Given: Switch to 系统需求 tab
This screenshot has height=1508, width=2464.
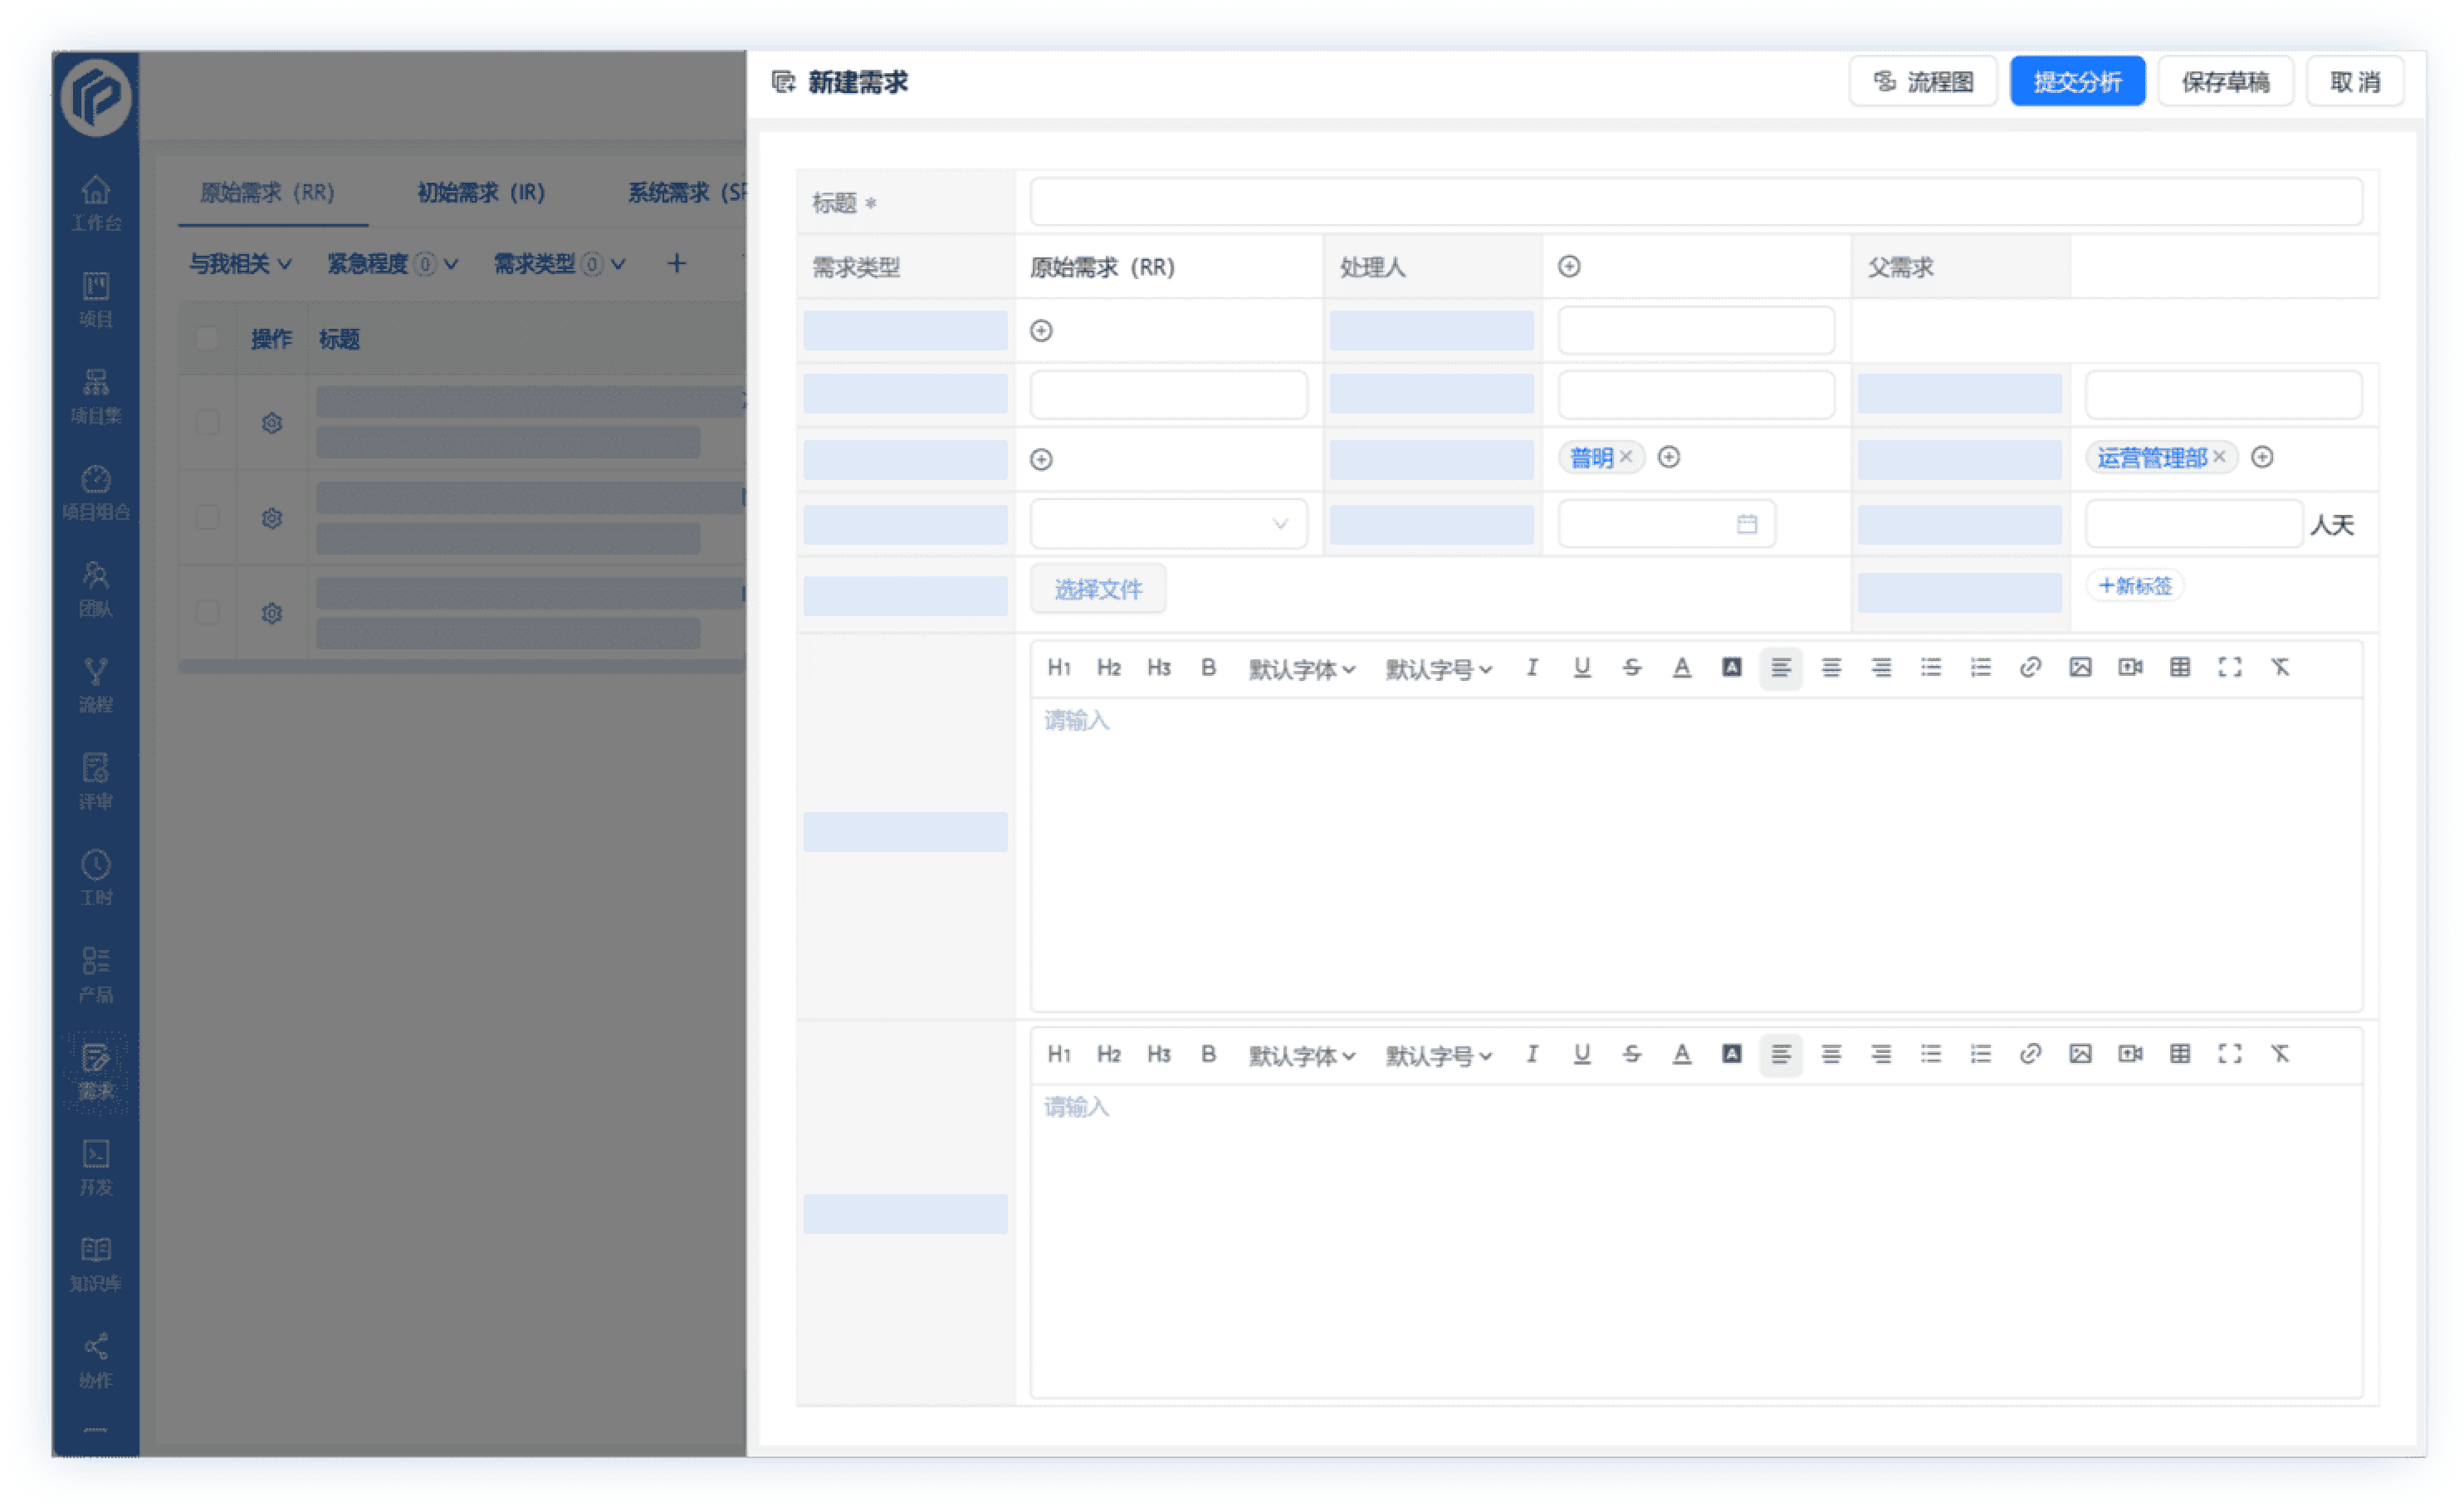Looking at the screenshot, I should point(686,192).
